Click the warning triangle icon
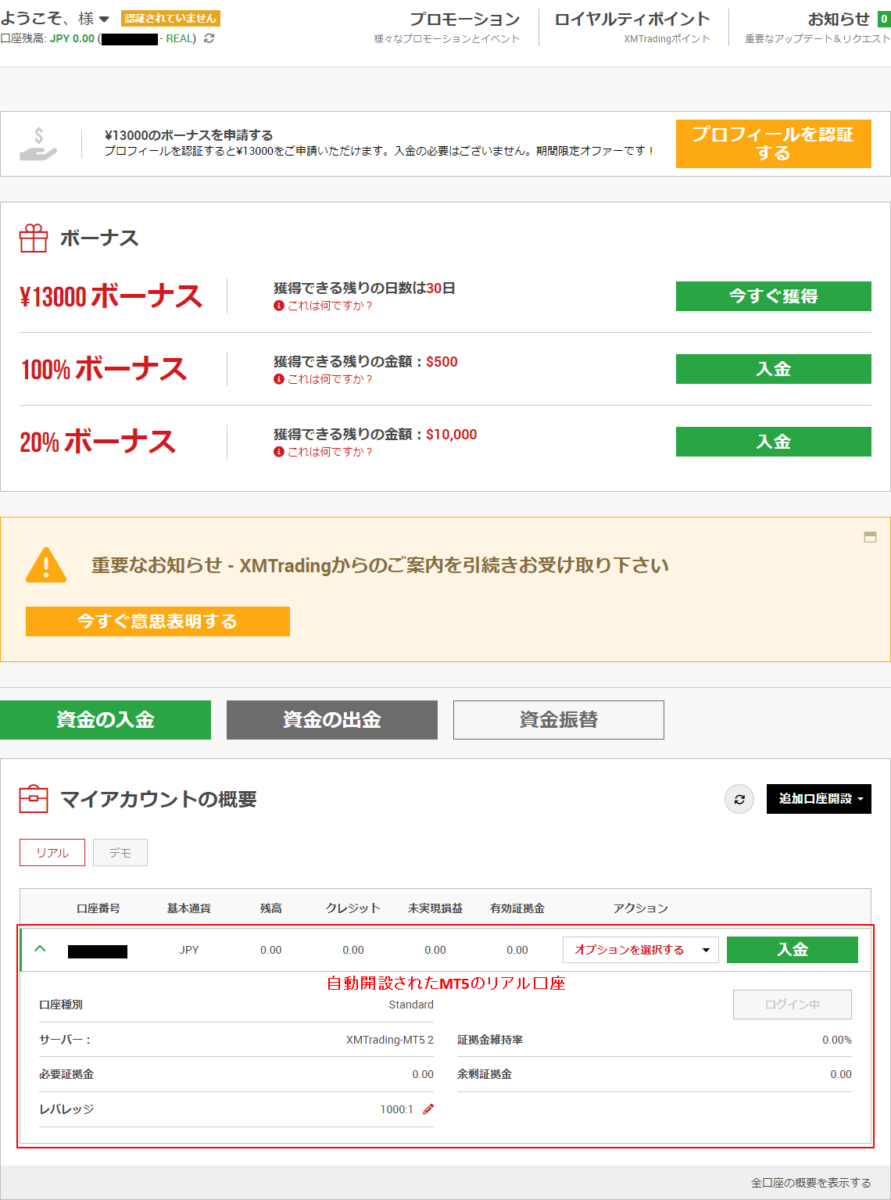Viewport: 891px width, 1200px height. [x=46, y=565]
